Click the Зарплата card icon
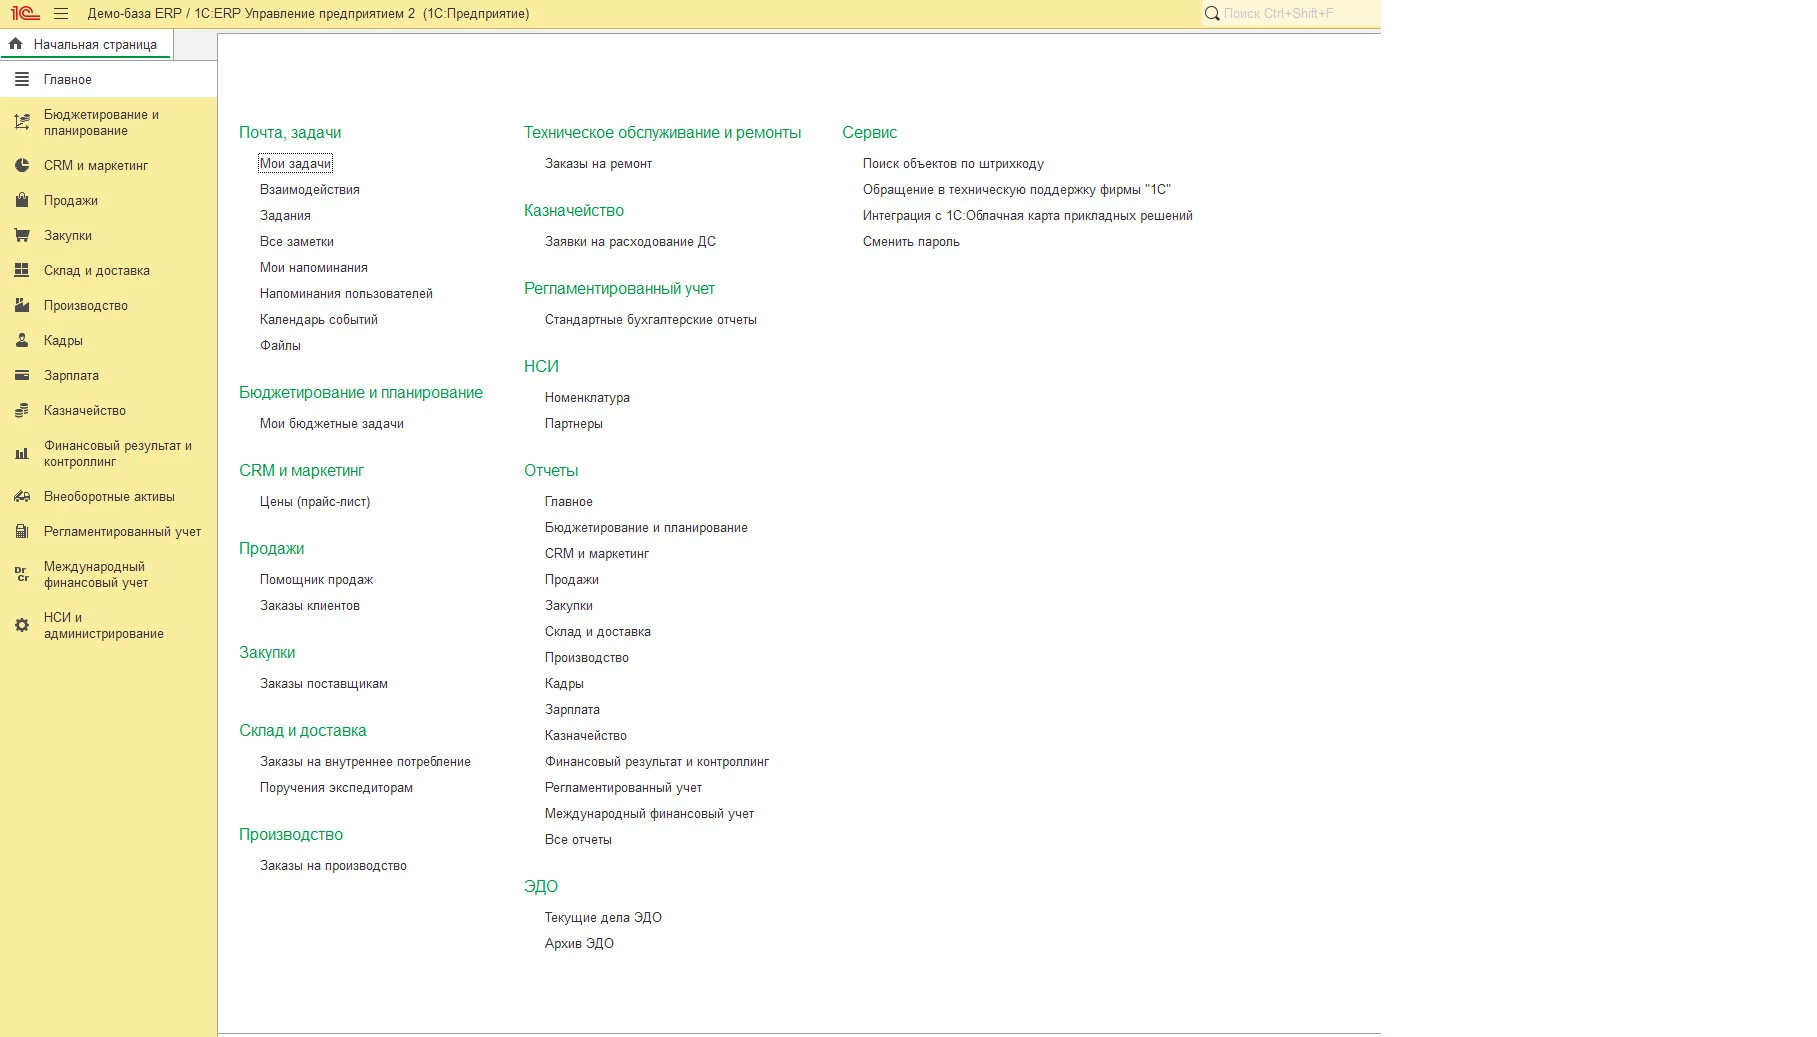 coord(22,375)
